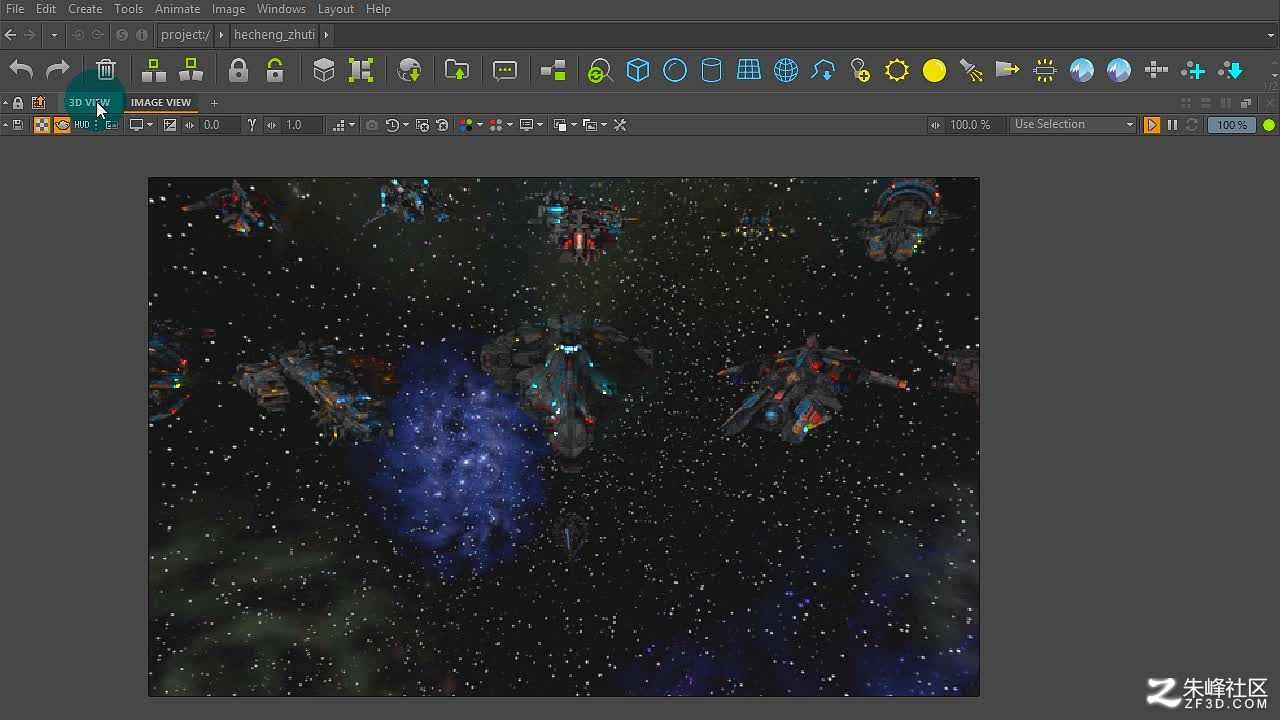Click the flashlight spot light icon
The height and width of the screenshot is (720, 1280).
pyautogui.click(x=971, y=70)
